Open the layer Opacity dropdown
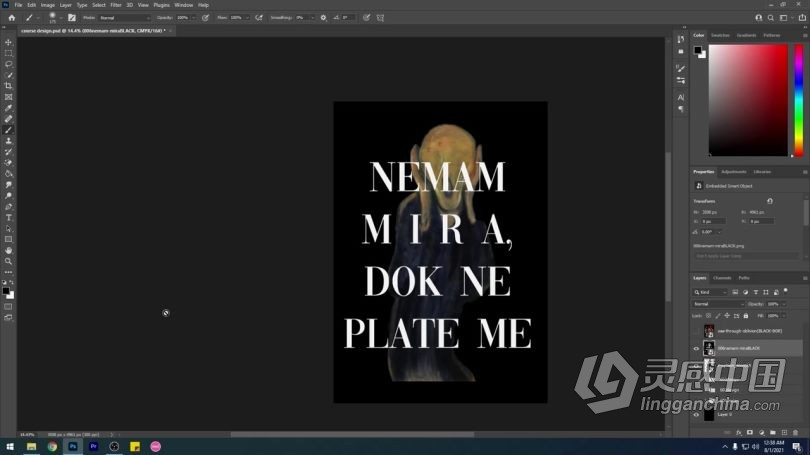Viewport: 810px width, 455px height. point(784,304)
